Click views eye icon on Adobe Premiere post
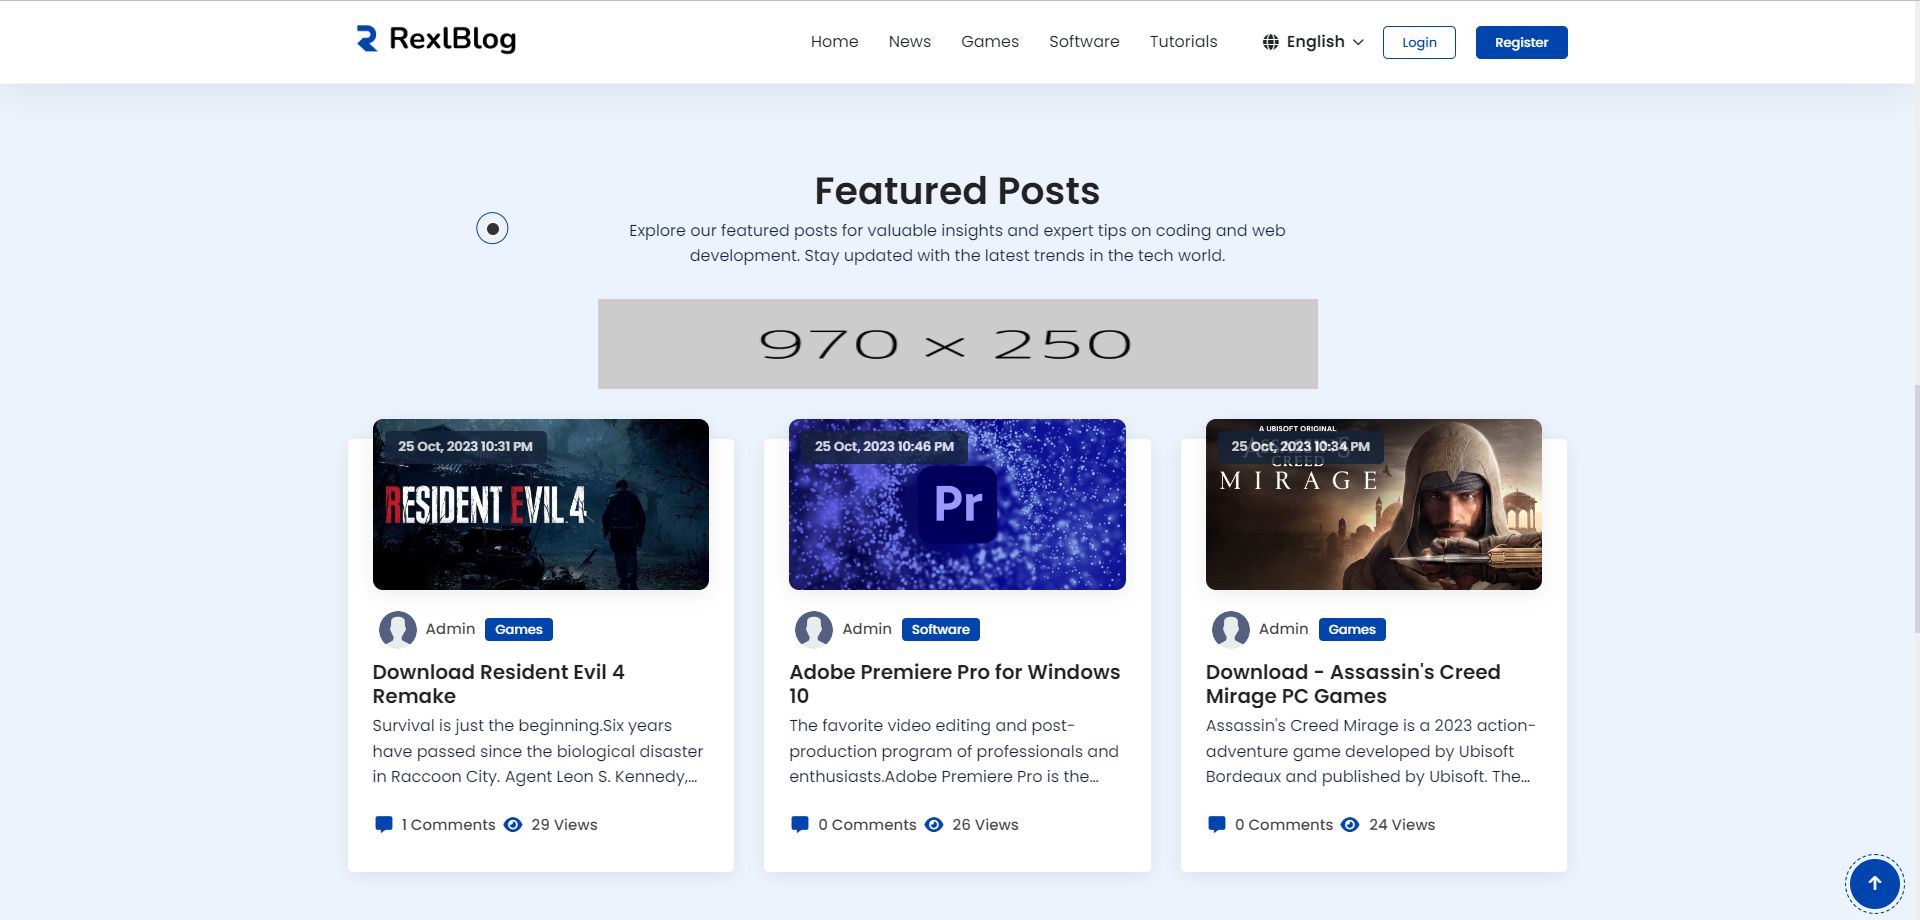The height and width of the screenshot is (920, 1920). coord(934,825)
